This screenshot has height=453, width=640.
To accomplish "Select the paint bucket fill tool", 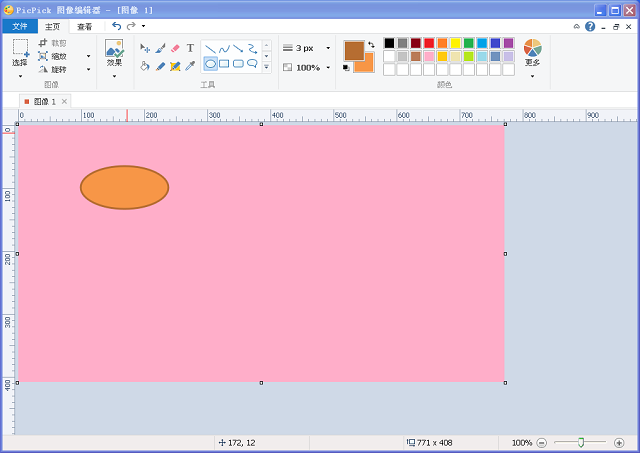I will (145, 66).
